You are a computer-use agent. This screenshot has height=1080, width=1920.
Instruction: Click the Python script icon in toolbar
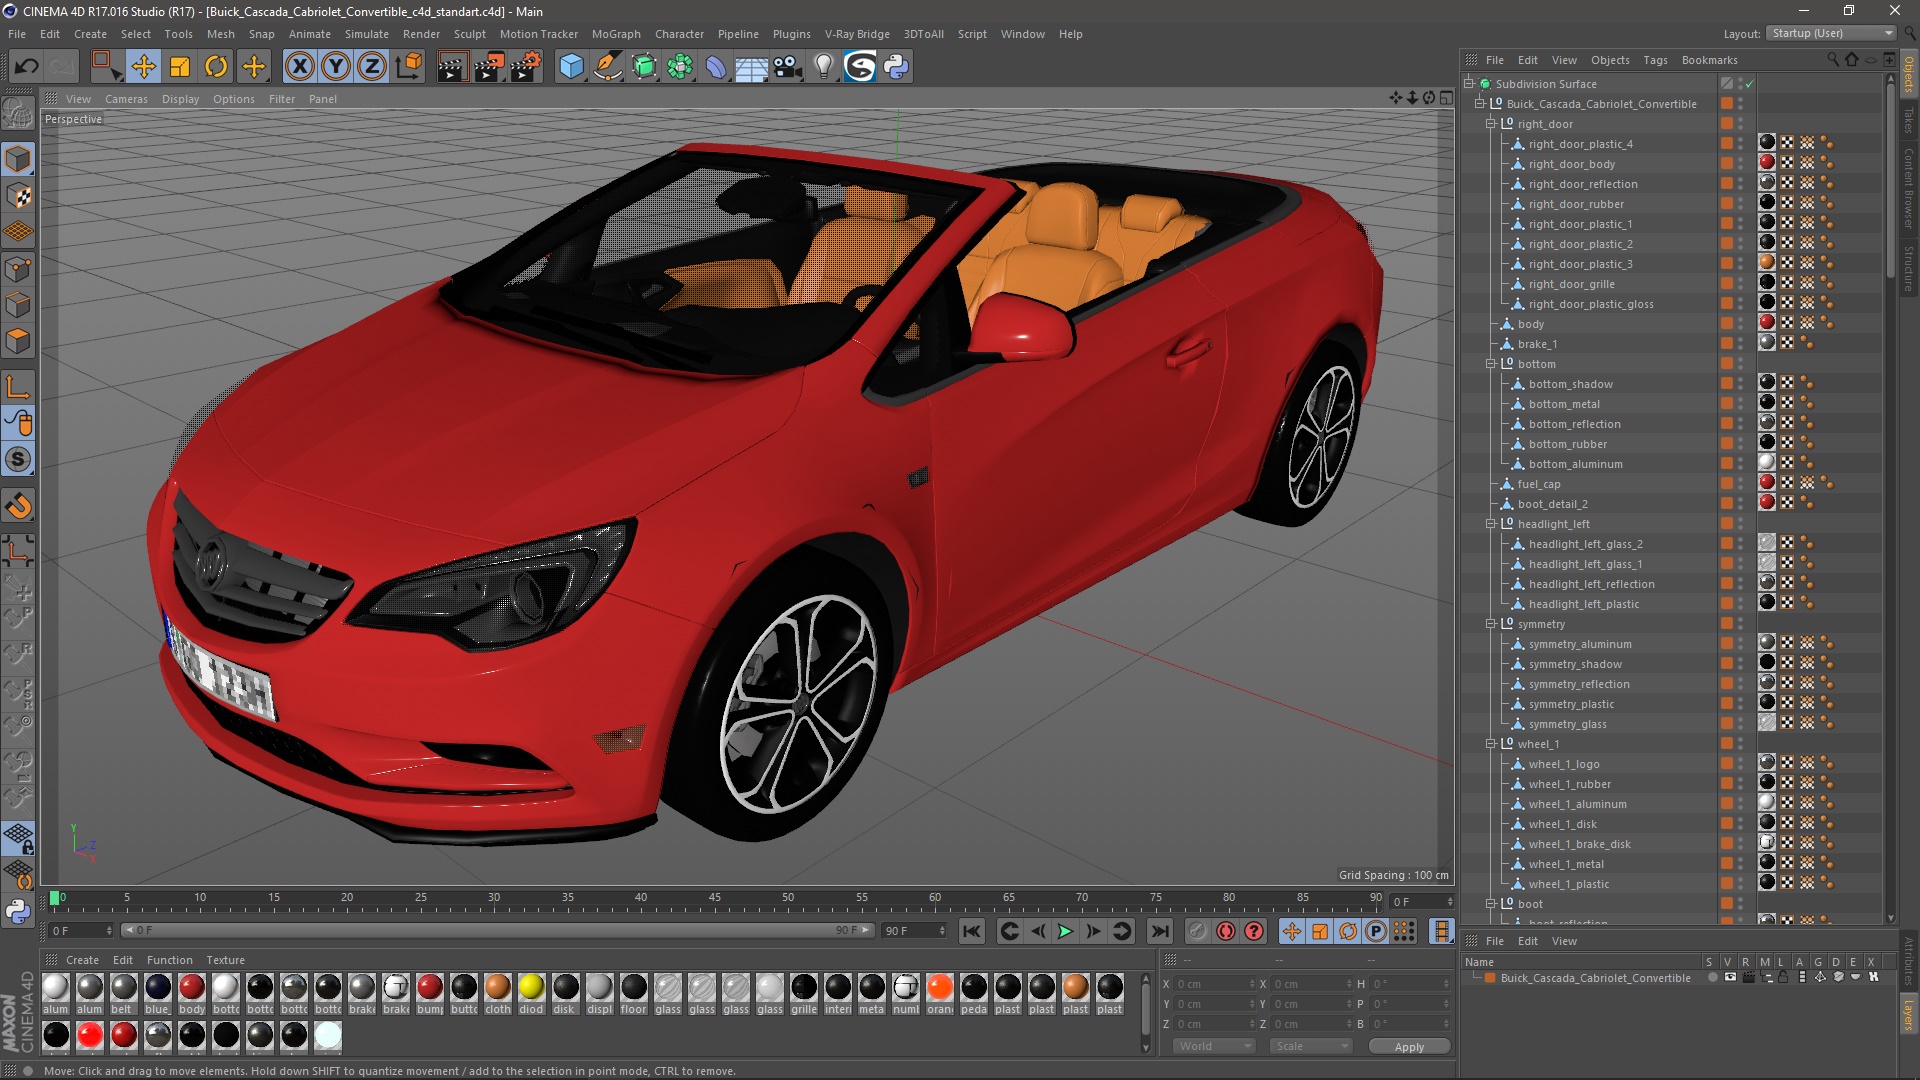pyautogui.click(x=897, y=67)
